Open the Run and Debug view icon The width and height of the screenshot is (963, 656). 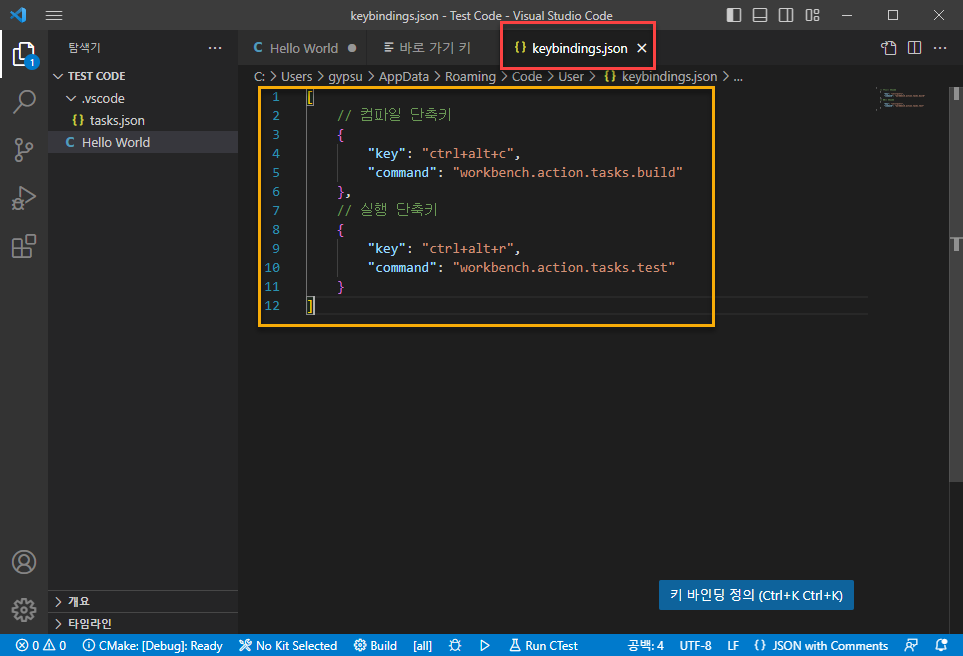[x=24, y=198]
